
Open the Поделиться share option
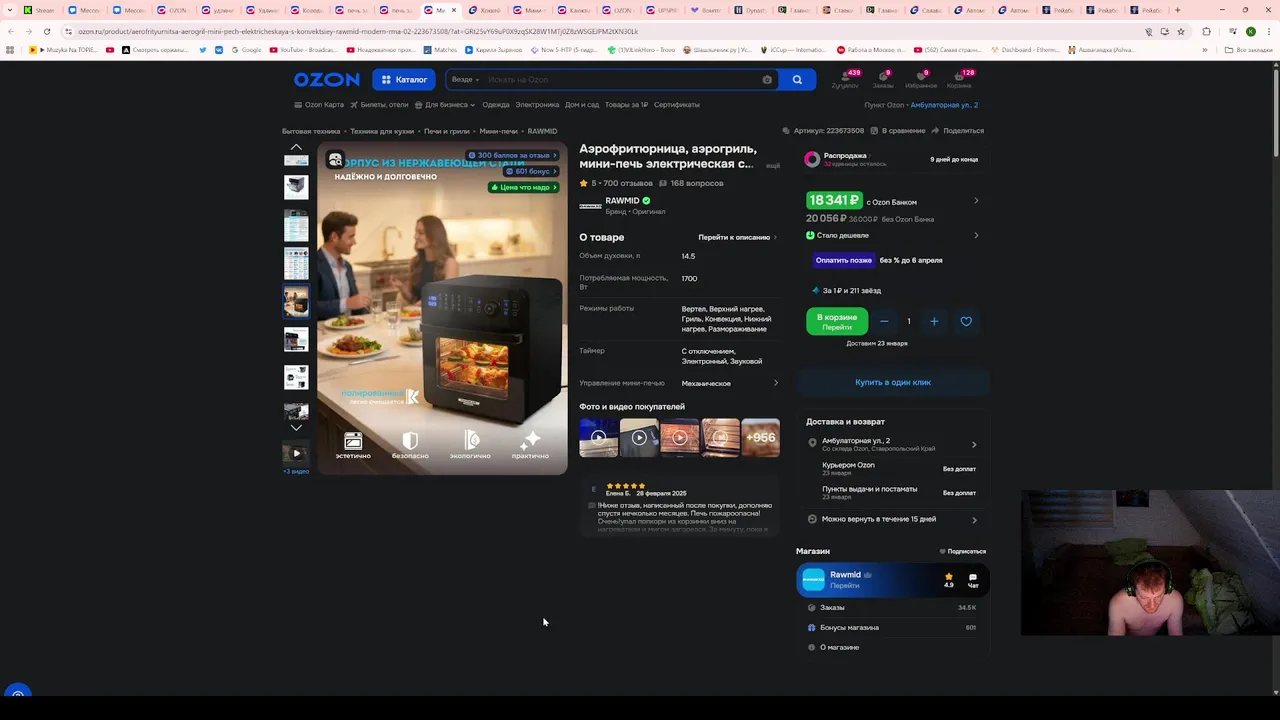[958, 131]
